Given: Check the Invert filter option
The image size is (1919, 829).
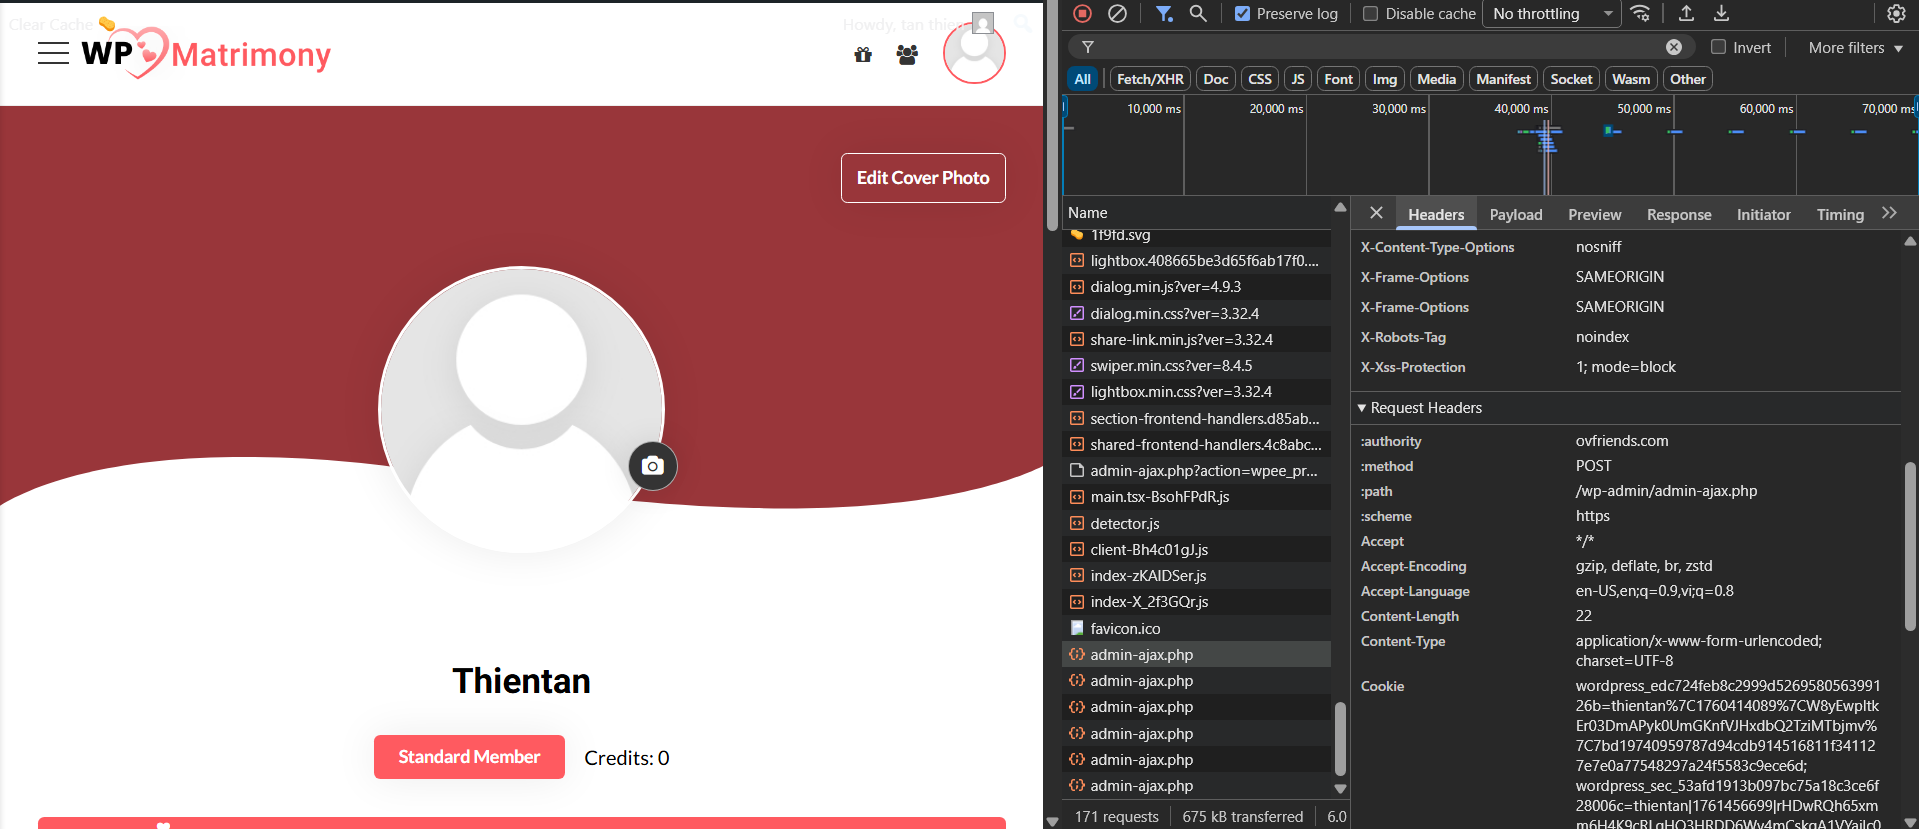Looking at the screenshot, I should click(1718, 47).
